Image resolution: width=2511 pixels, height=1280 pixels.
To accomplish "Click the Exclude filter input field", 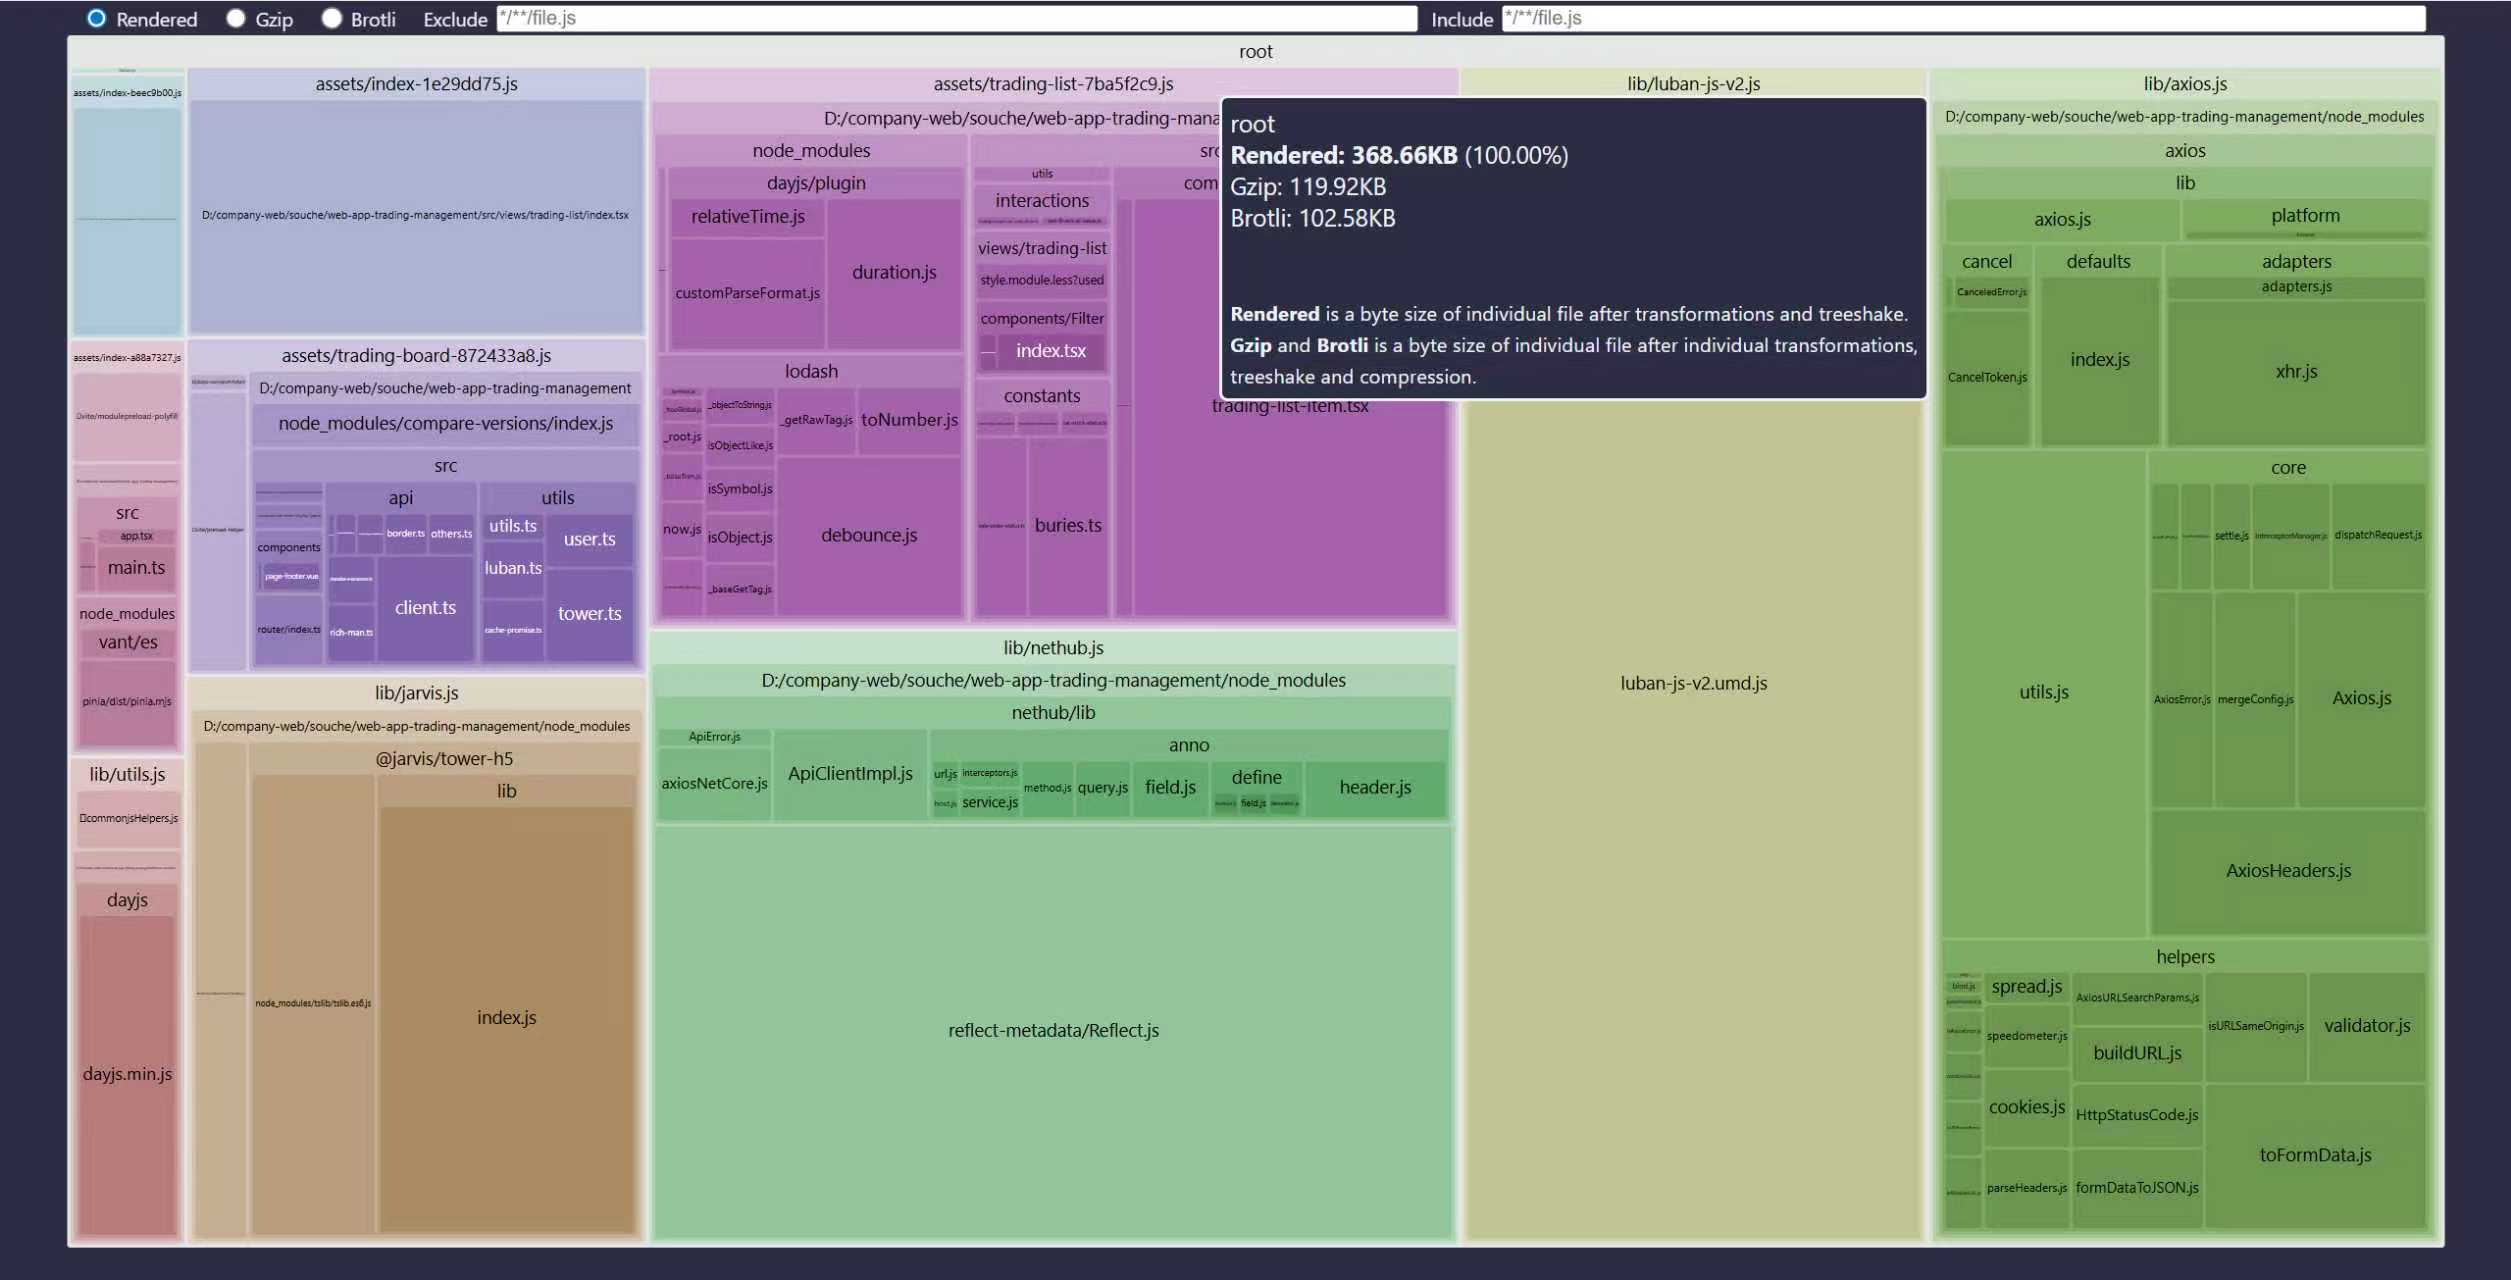I will coord(956,18).
